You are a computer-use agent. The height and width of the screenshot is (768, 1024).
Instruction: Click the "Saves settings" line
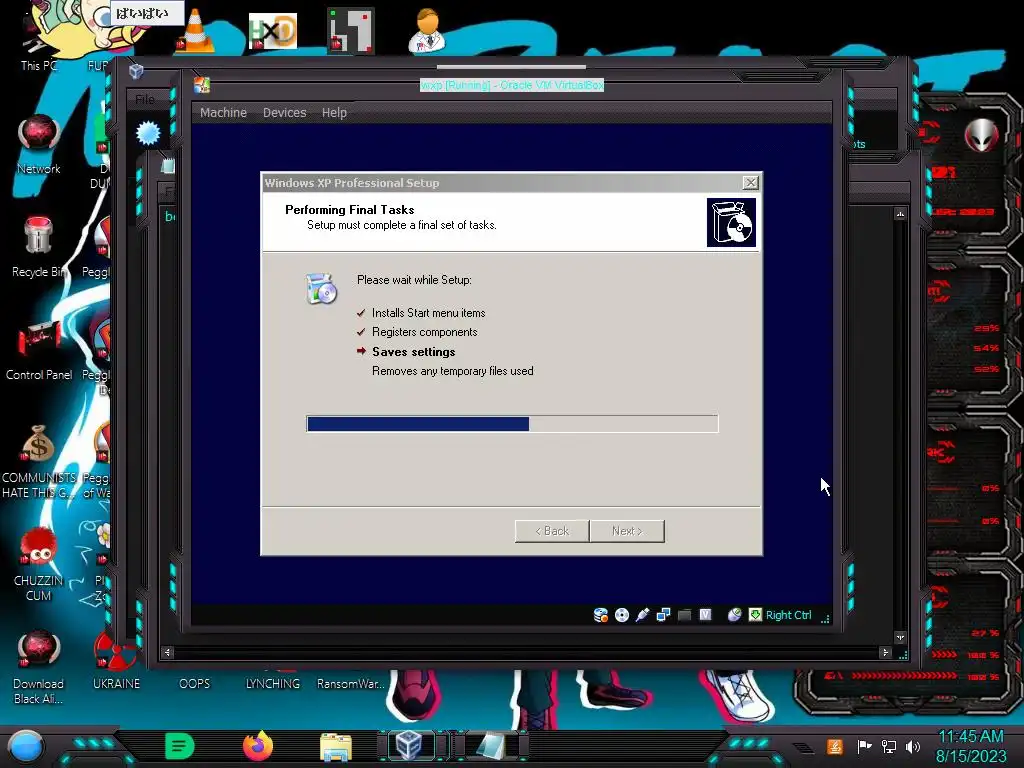point(413,351)
